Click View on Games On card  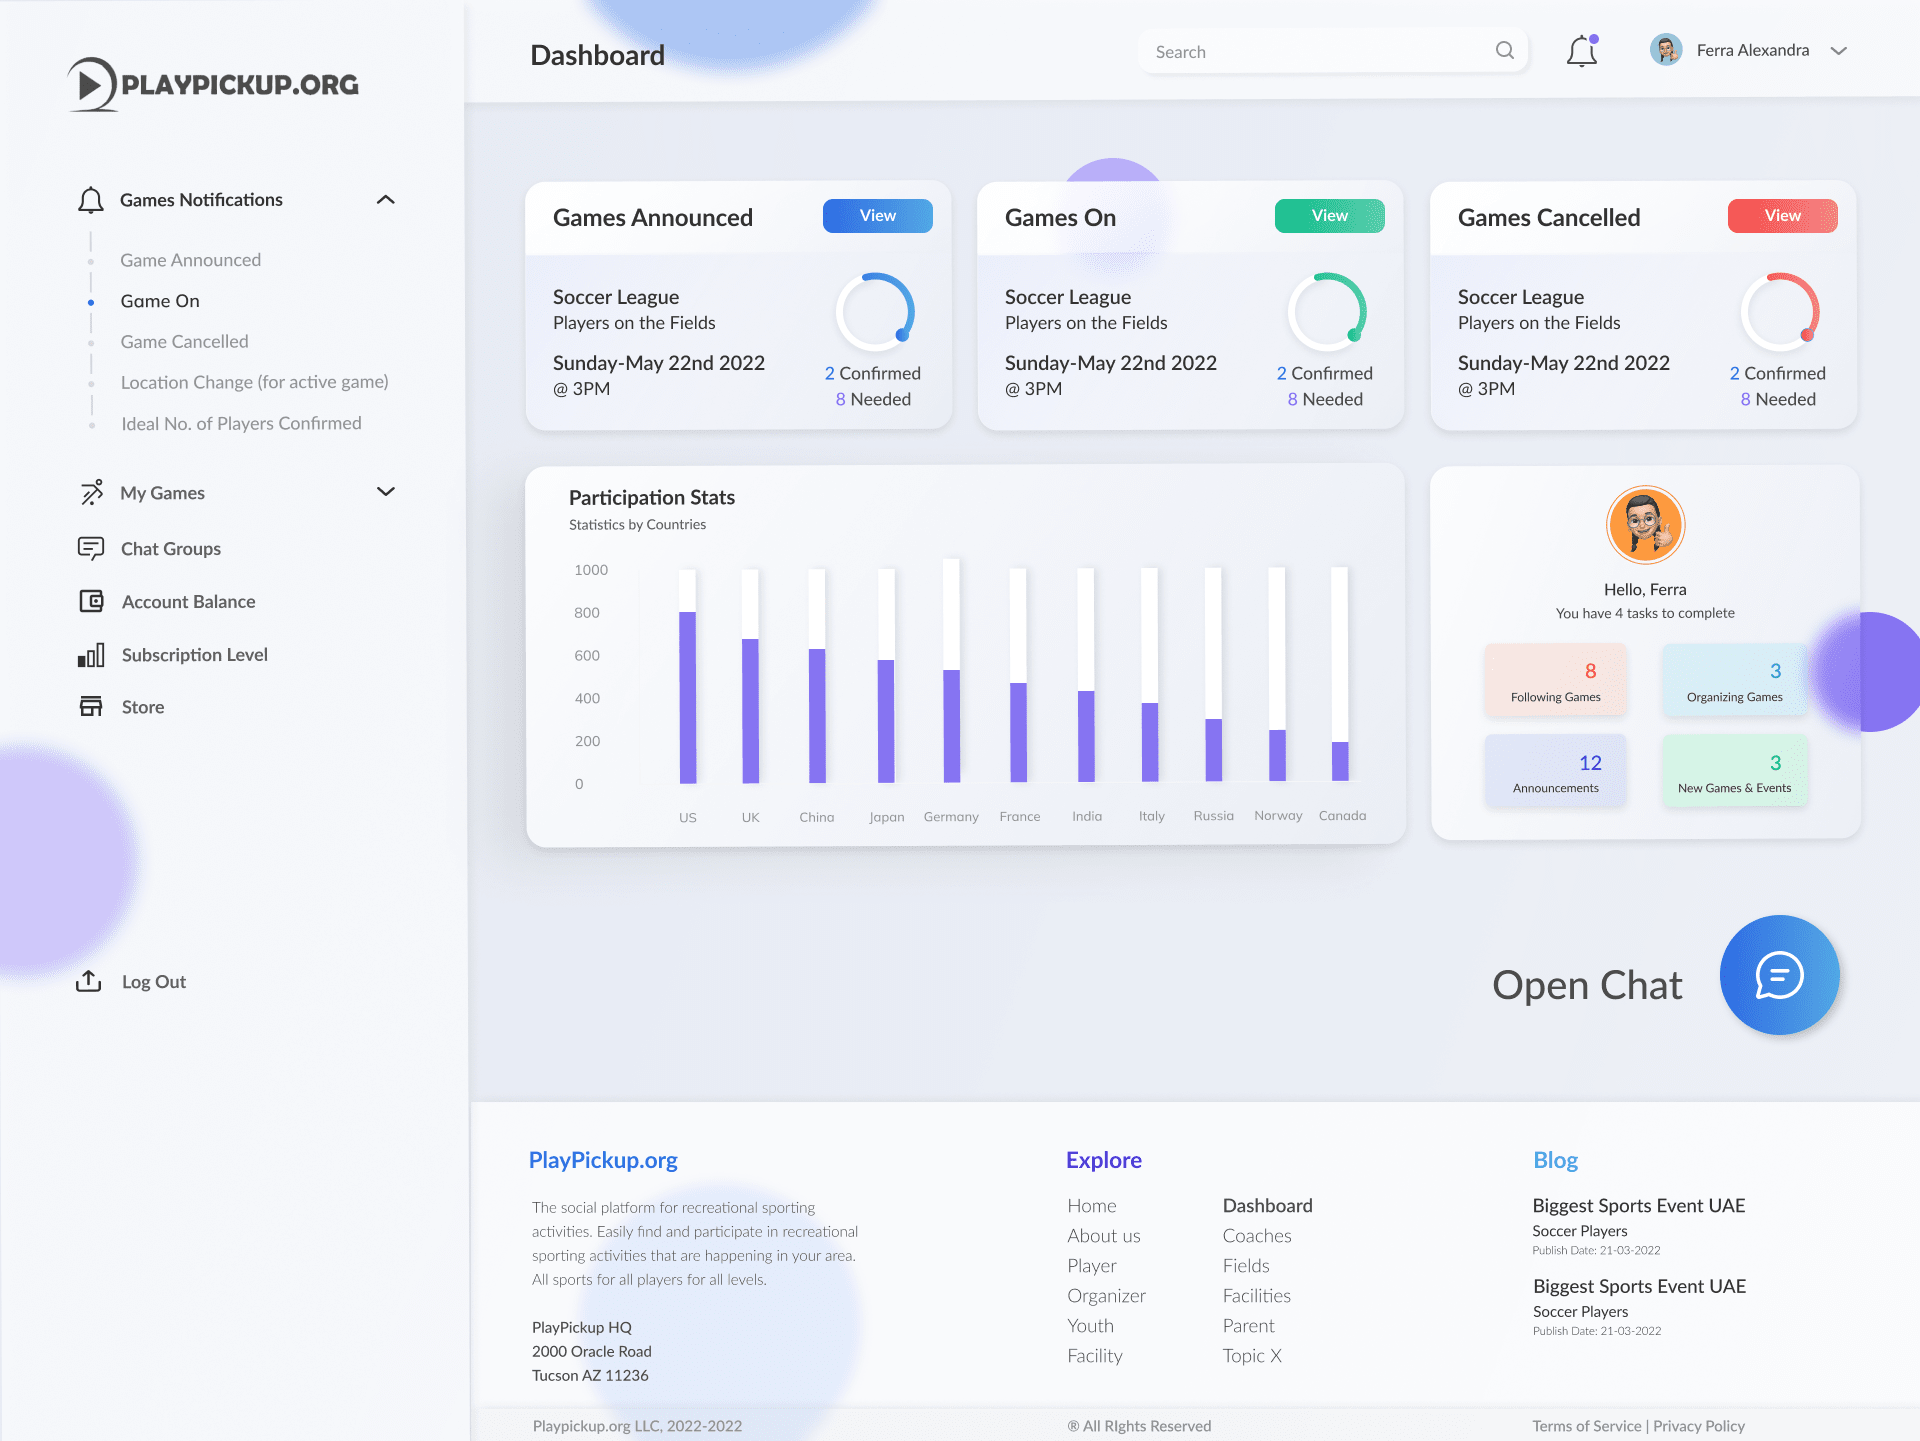[1330, 216]
